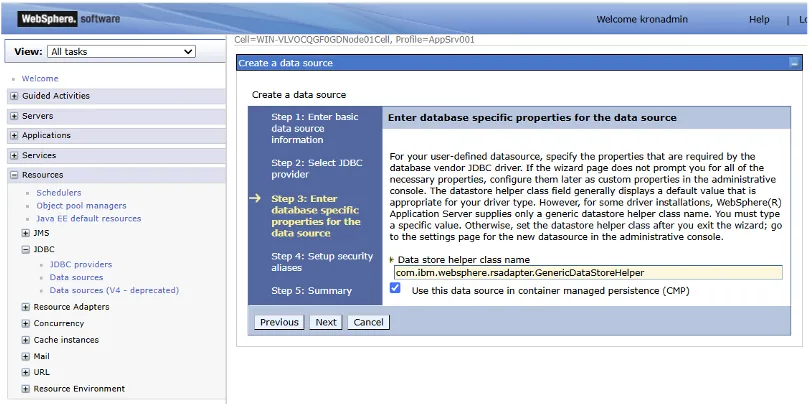
Task: Click the Resource Adapters label
Action: tap(71, 307)
